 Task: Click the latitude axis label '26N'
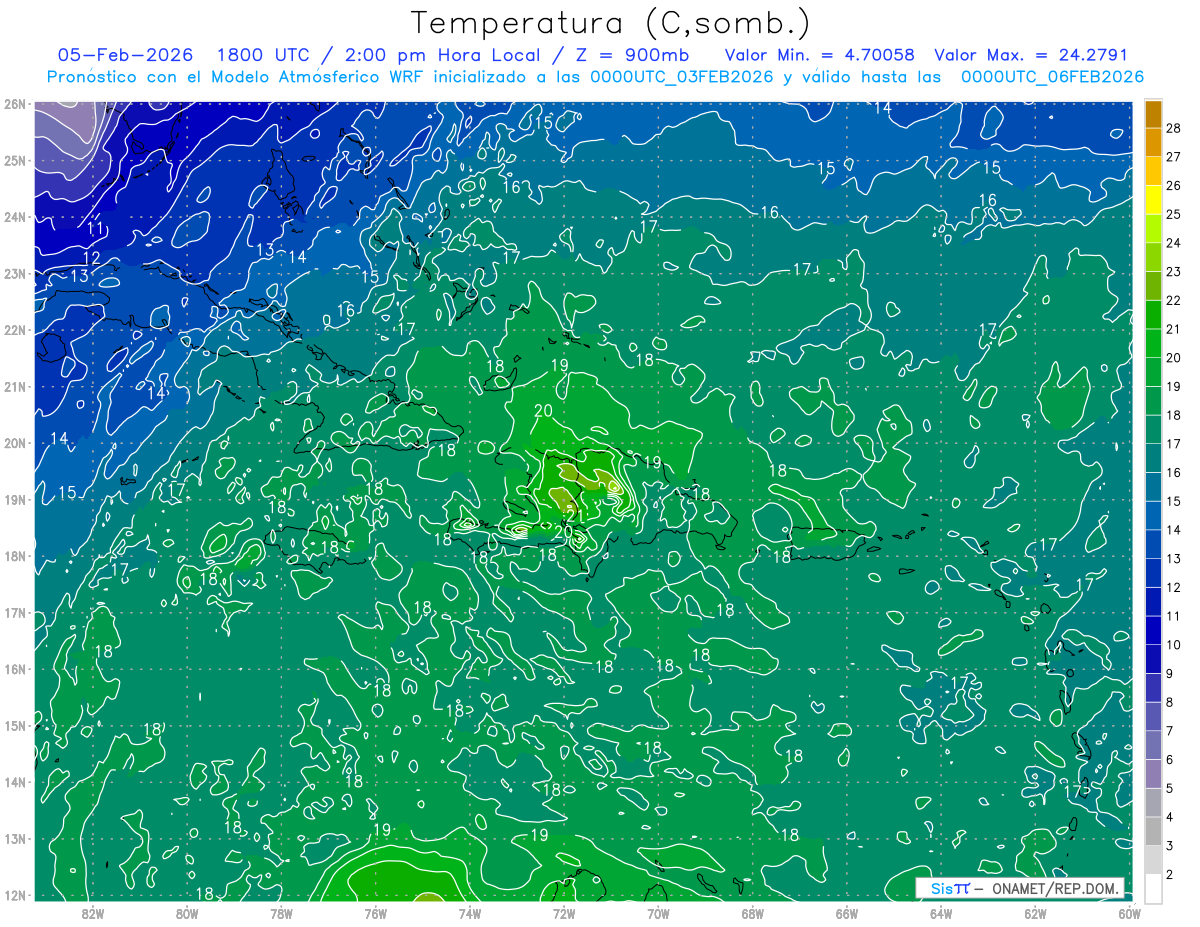point(14,104)
